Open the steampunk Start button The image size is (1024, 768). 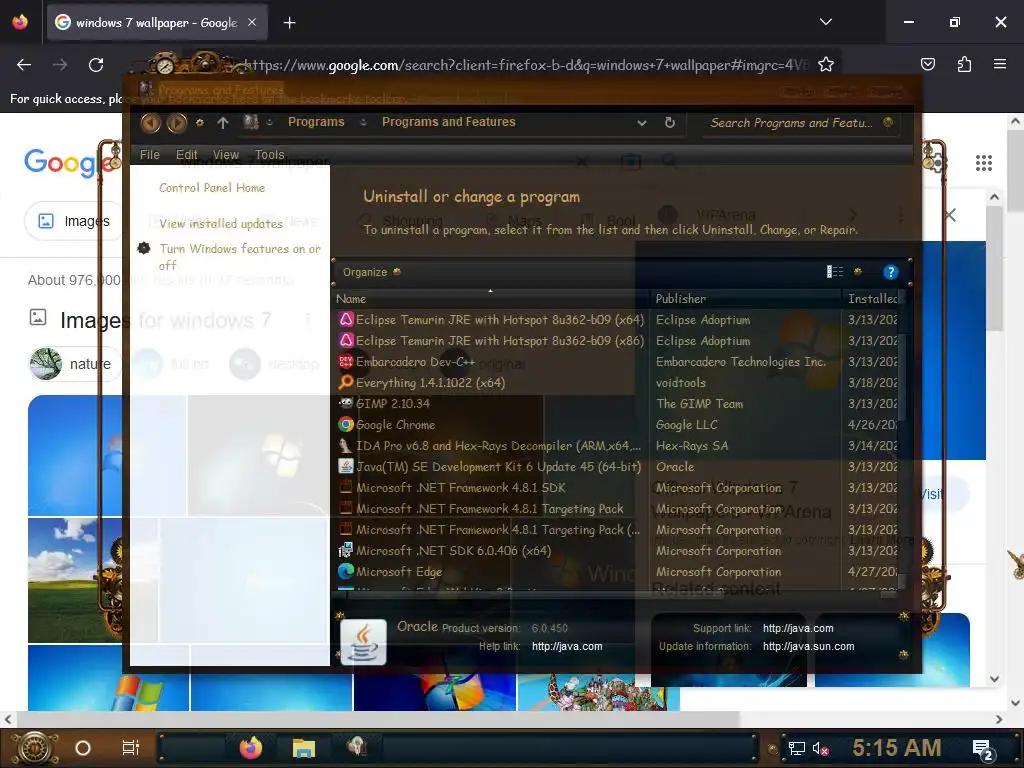click(35, 748)
